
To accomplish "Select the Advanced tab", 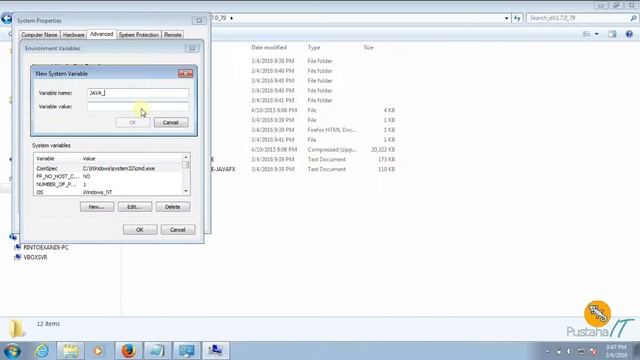I will [x=102, y=34].
